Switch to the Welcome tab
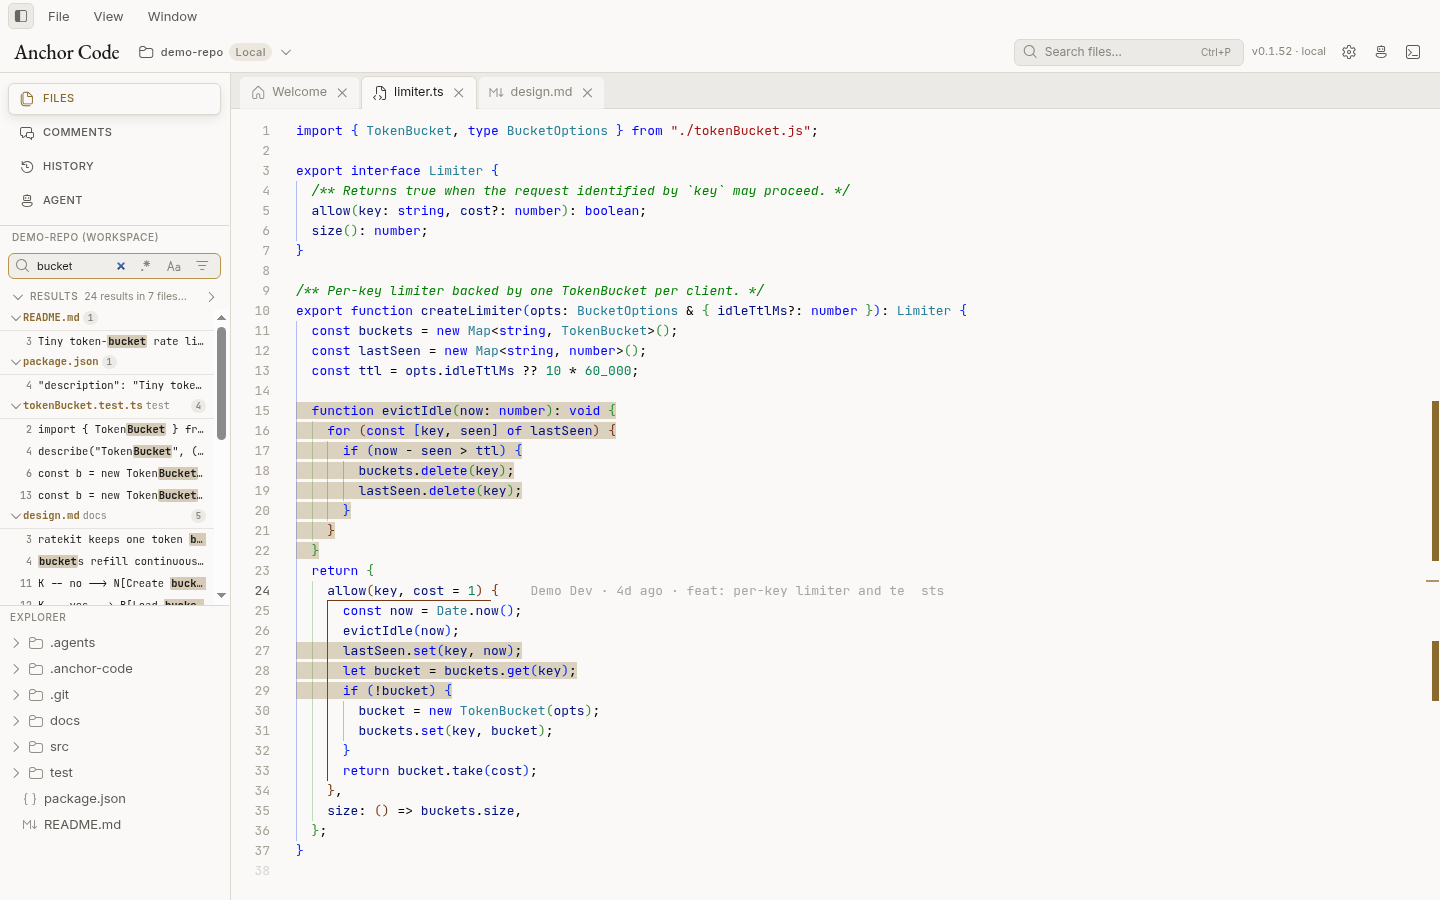The height and width of the screenshot is (900, 1440). pyautogui.click(x=299, y=92)
